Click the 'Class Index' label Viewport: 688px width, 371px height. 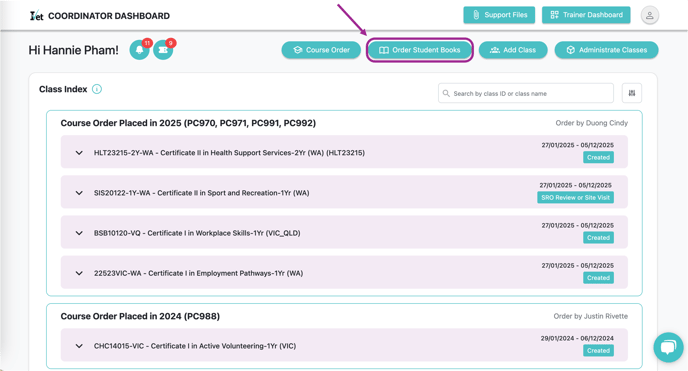coord(63,89)
